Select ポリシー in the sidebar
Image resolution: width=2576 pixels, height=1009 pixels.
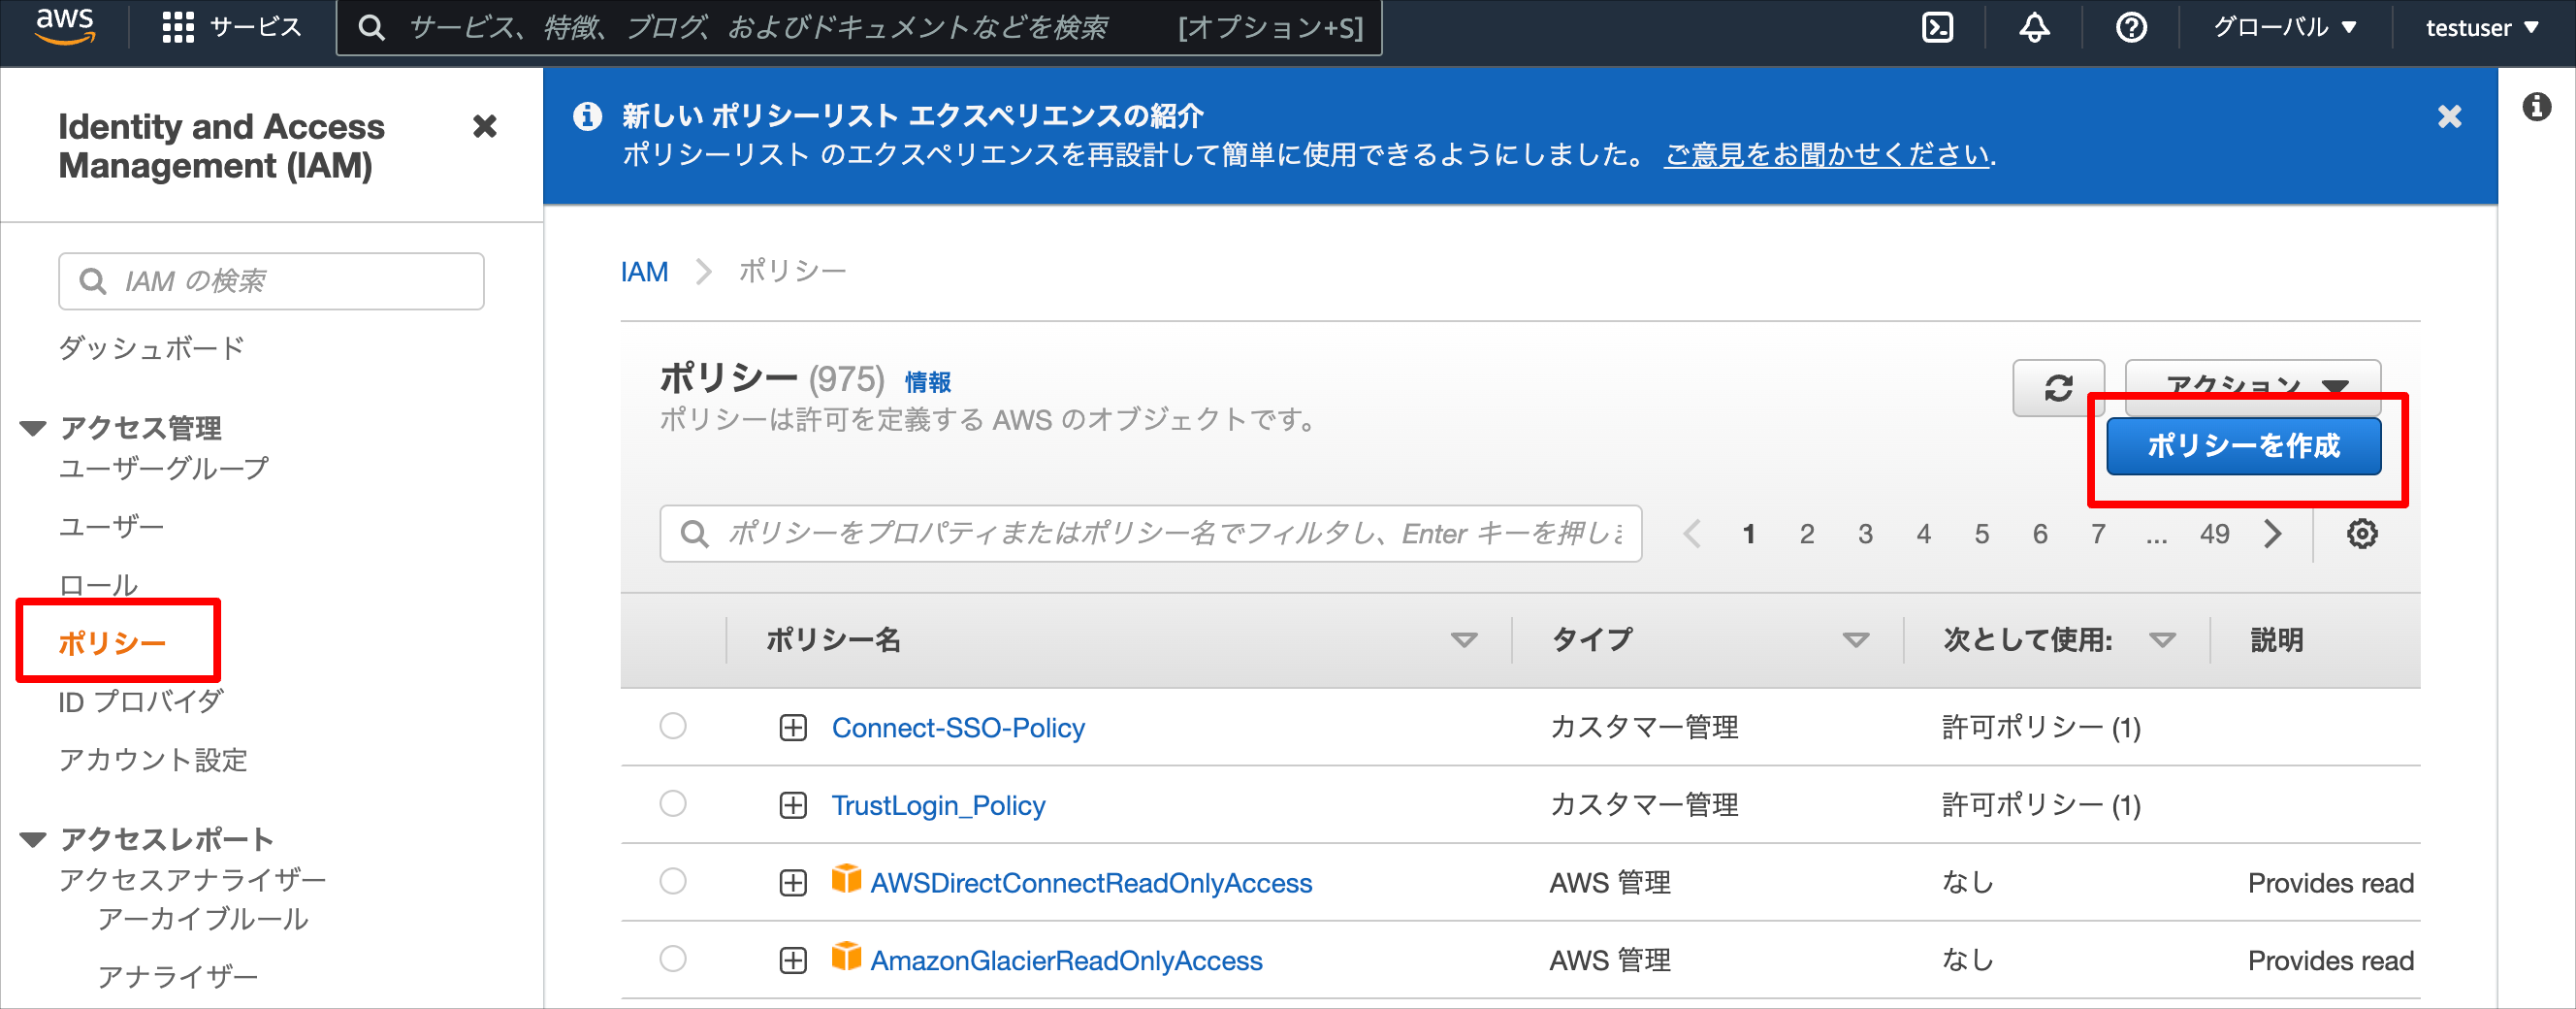pos(112,643)
